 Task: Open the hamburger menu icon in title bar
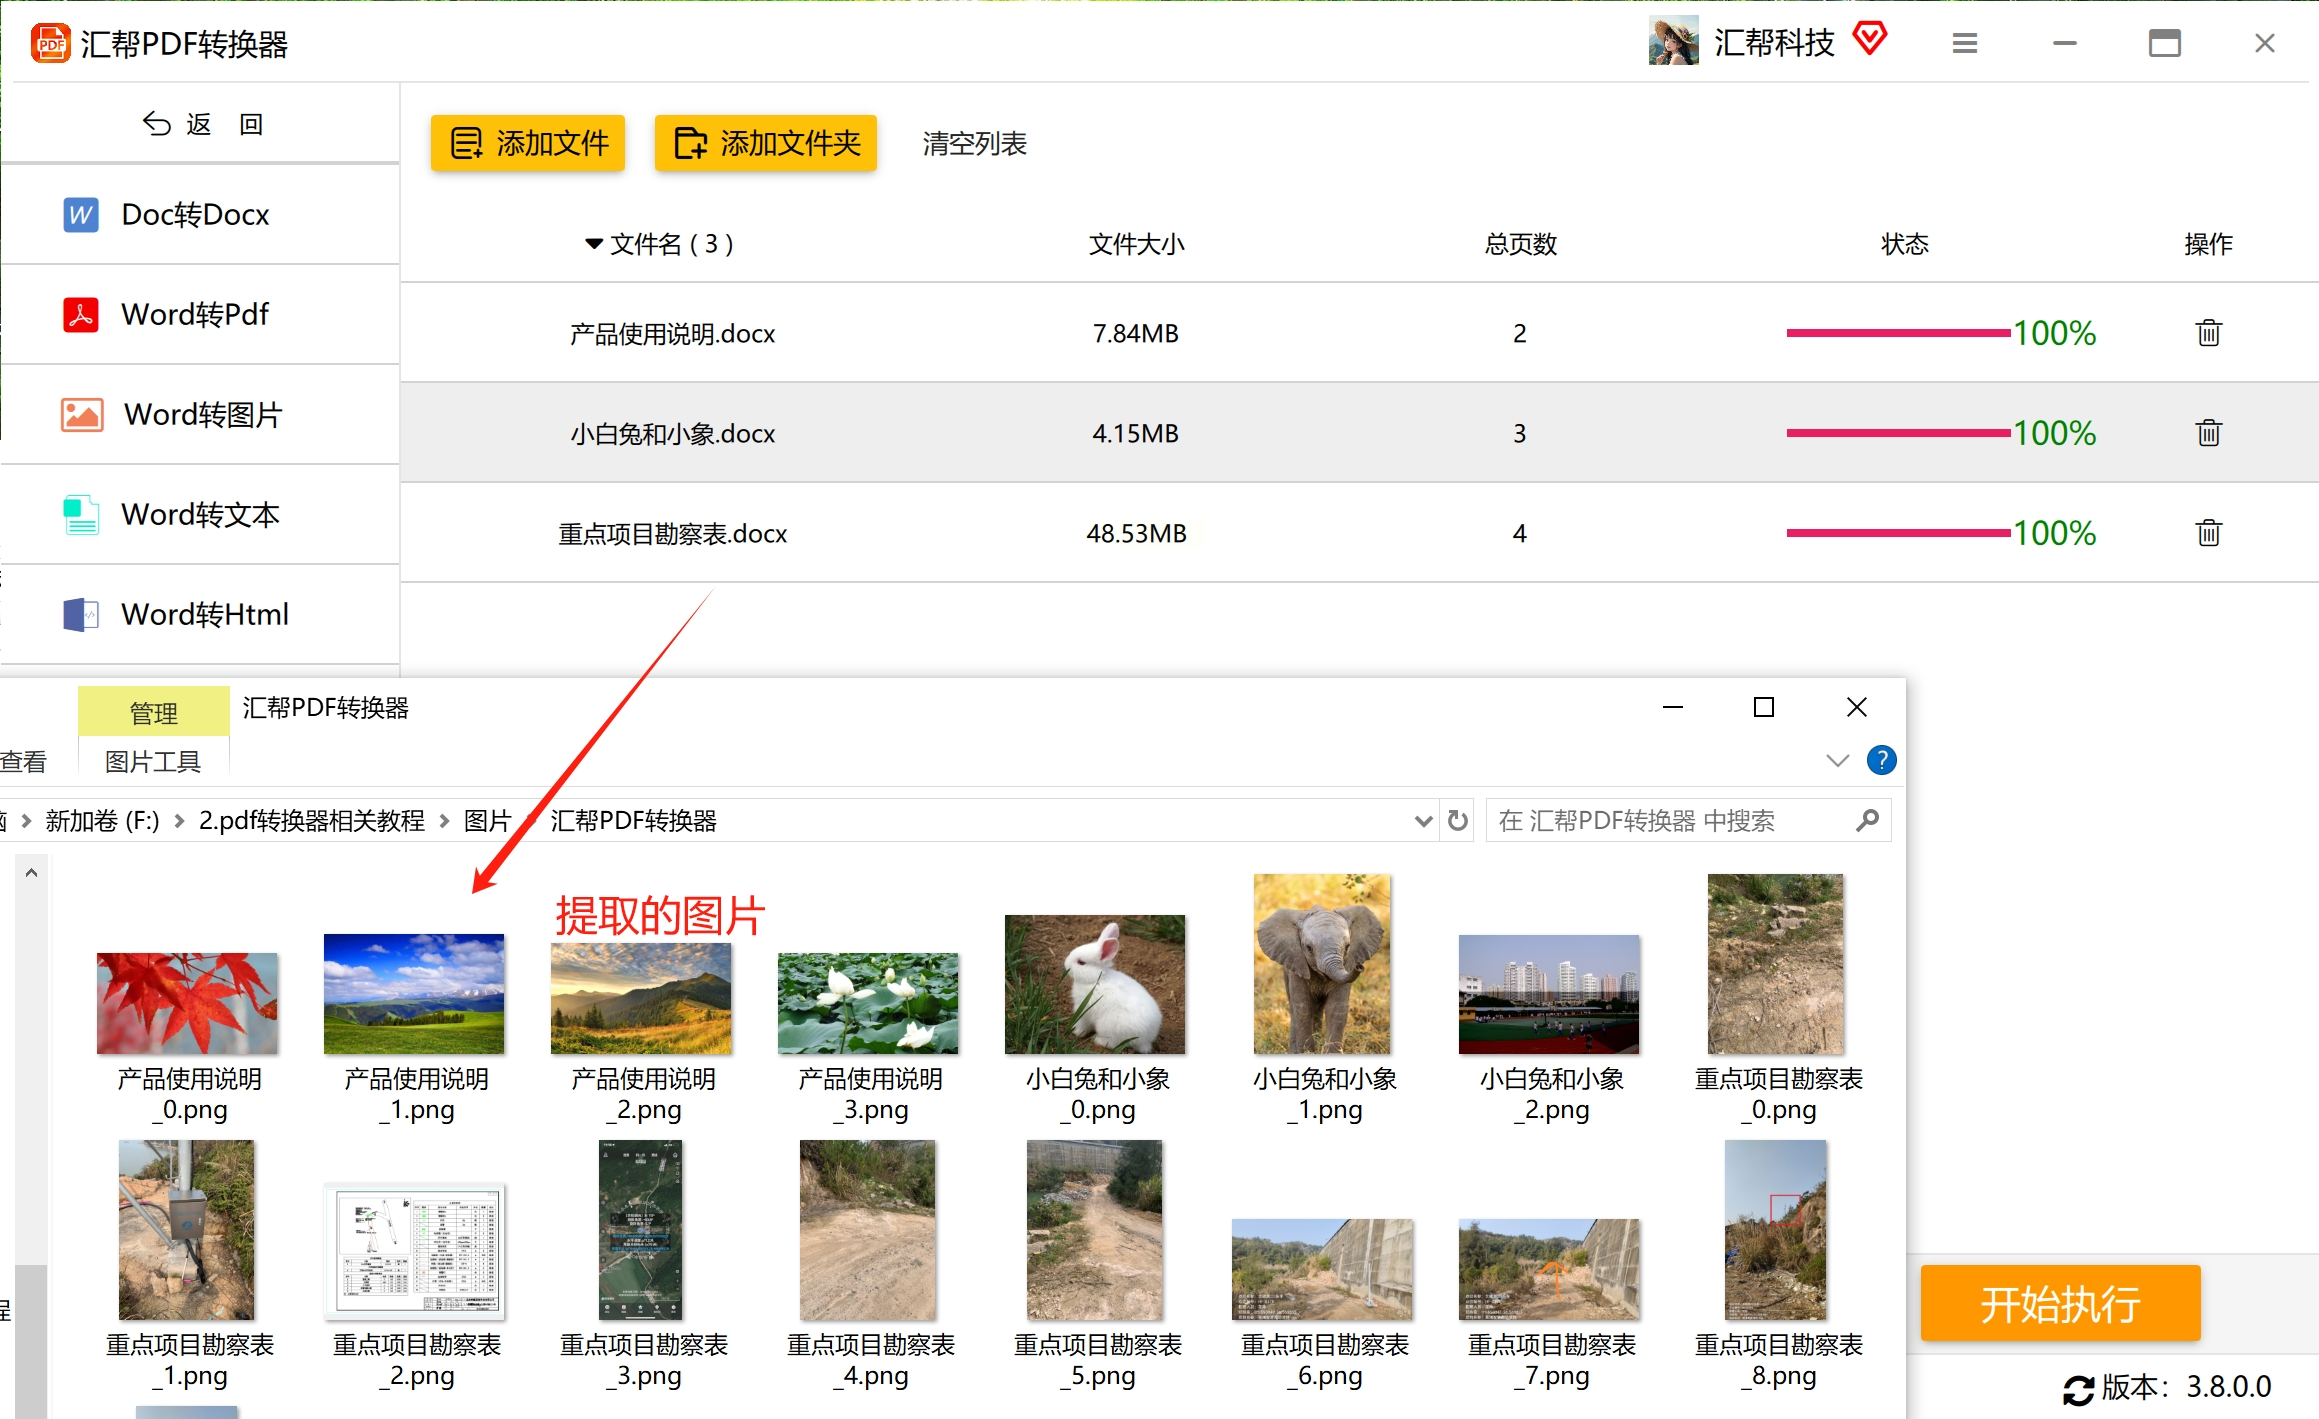point(1964,43)
